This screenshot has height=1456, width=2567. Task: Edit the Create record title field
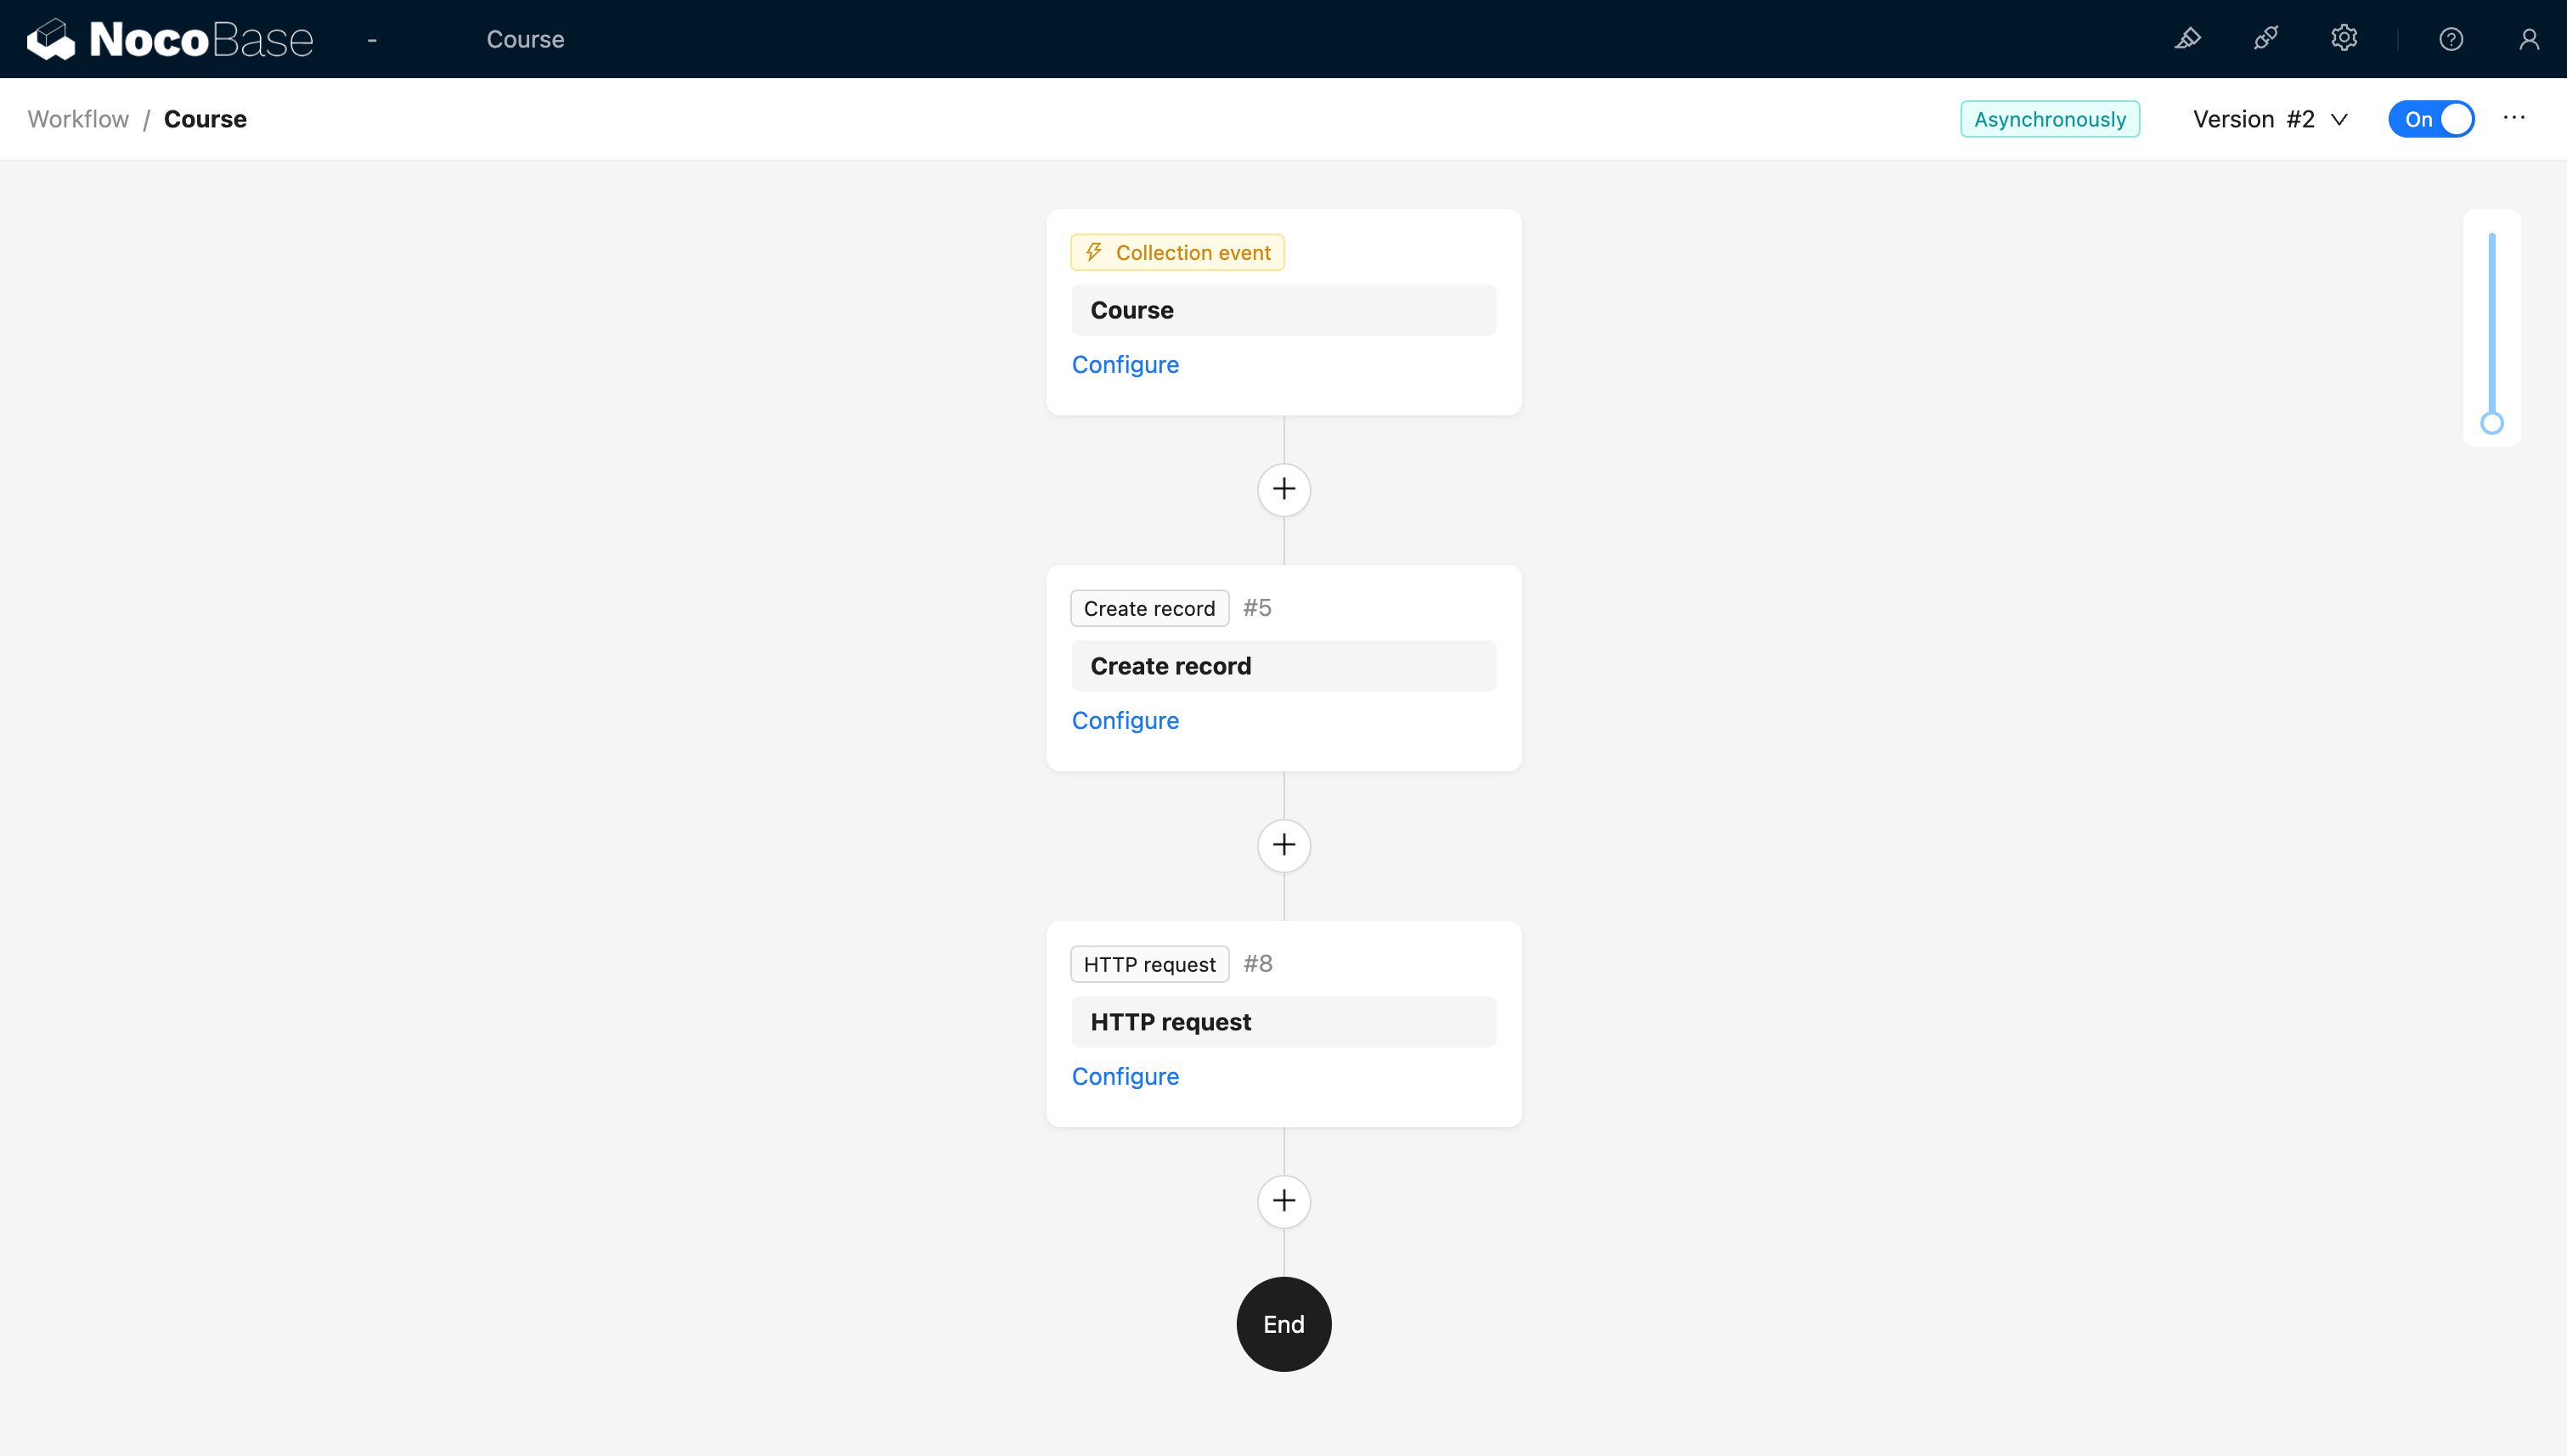[1283, 666]
